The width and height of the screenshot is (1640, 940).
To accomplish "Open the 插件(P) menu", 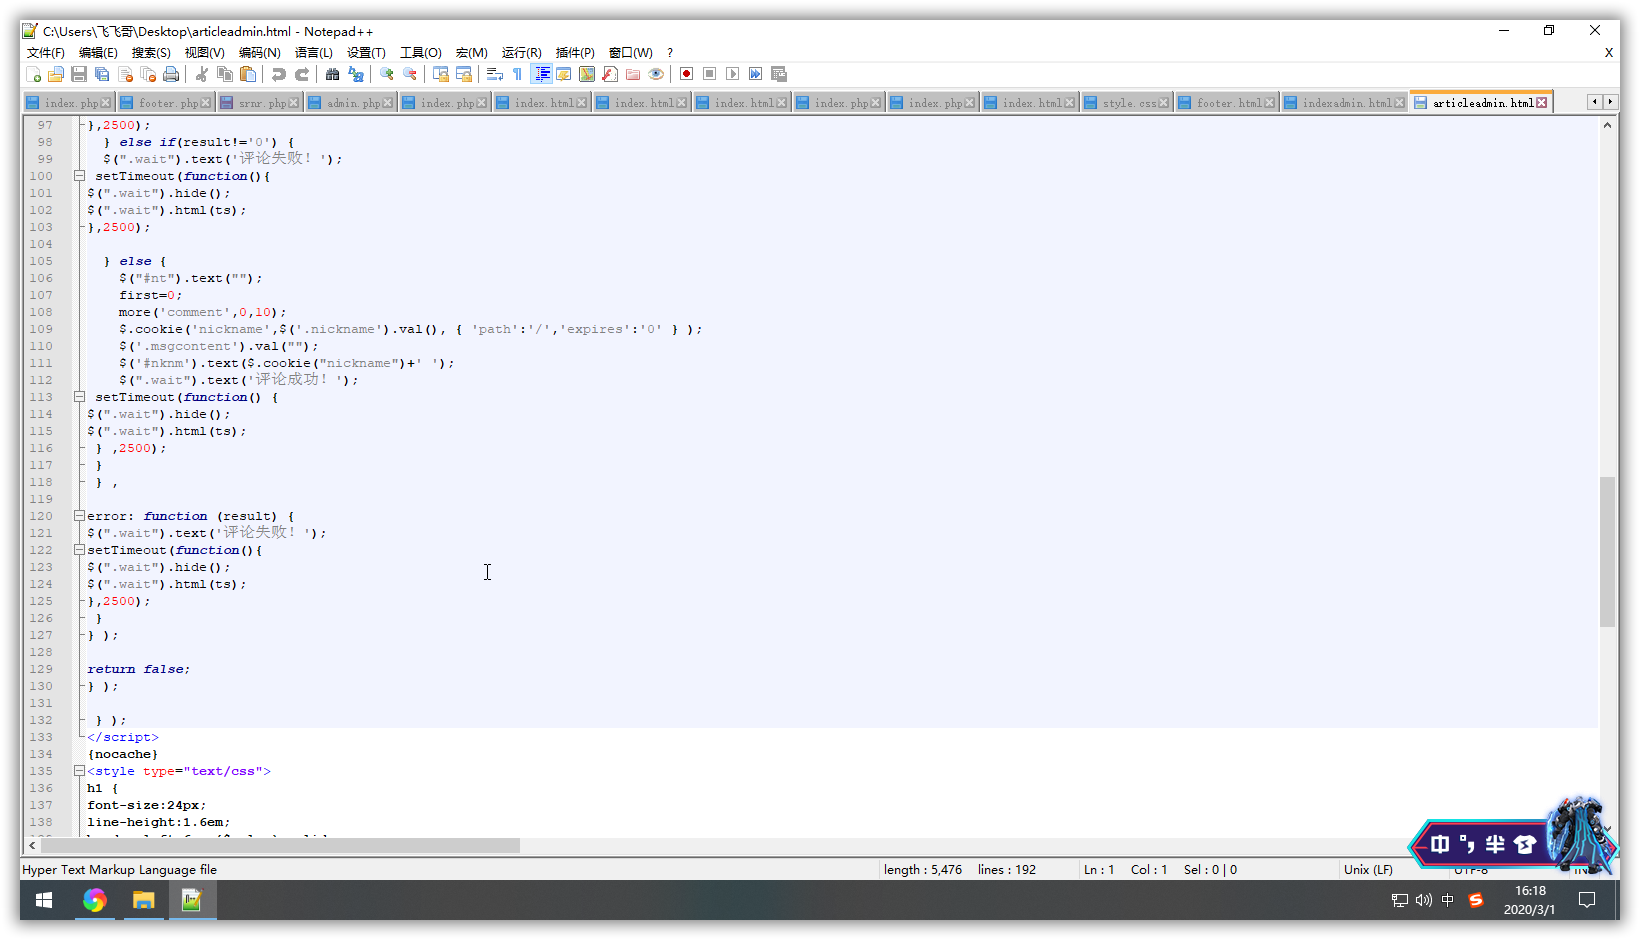I will (575, 52).
